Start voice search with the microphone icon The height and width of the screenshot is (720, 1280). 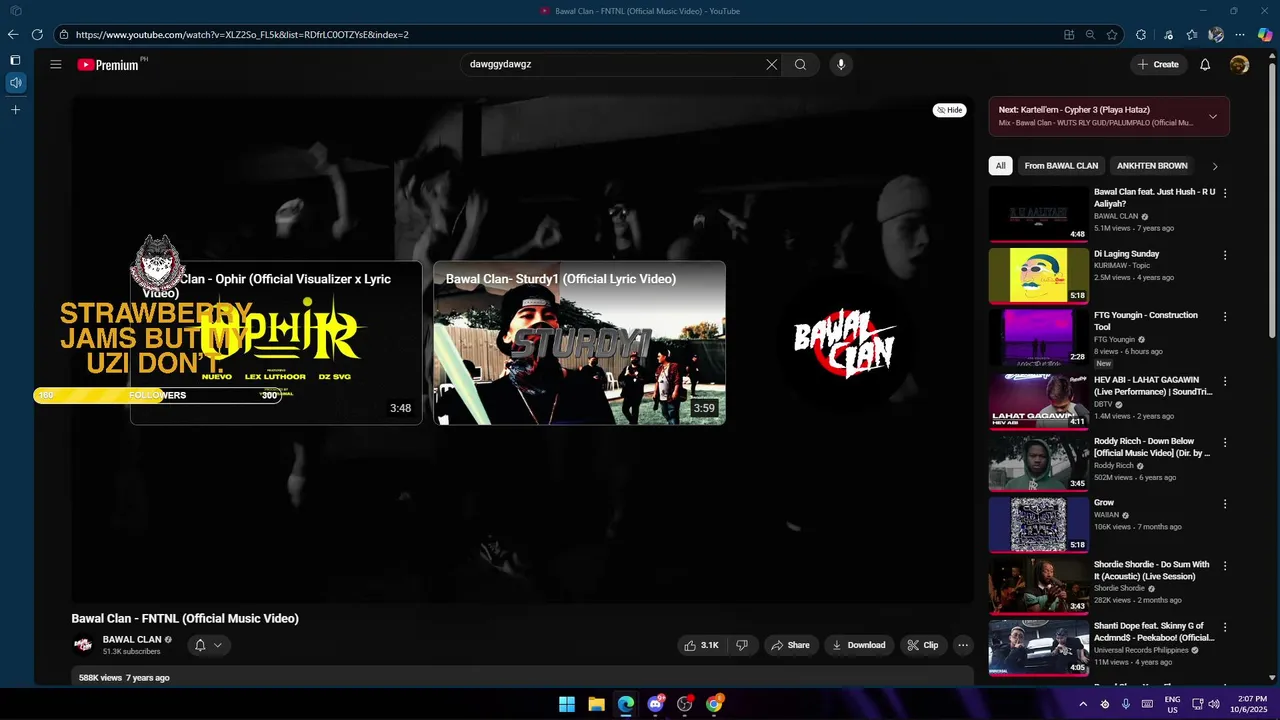point(841,64)
